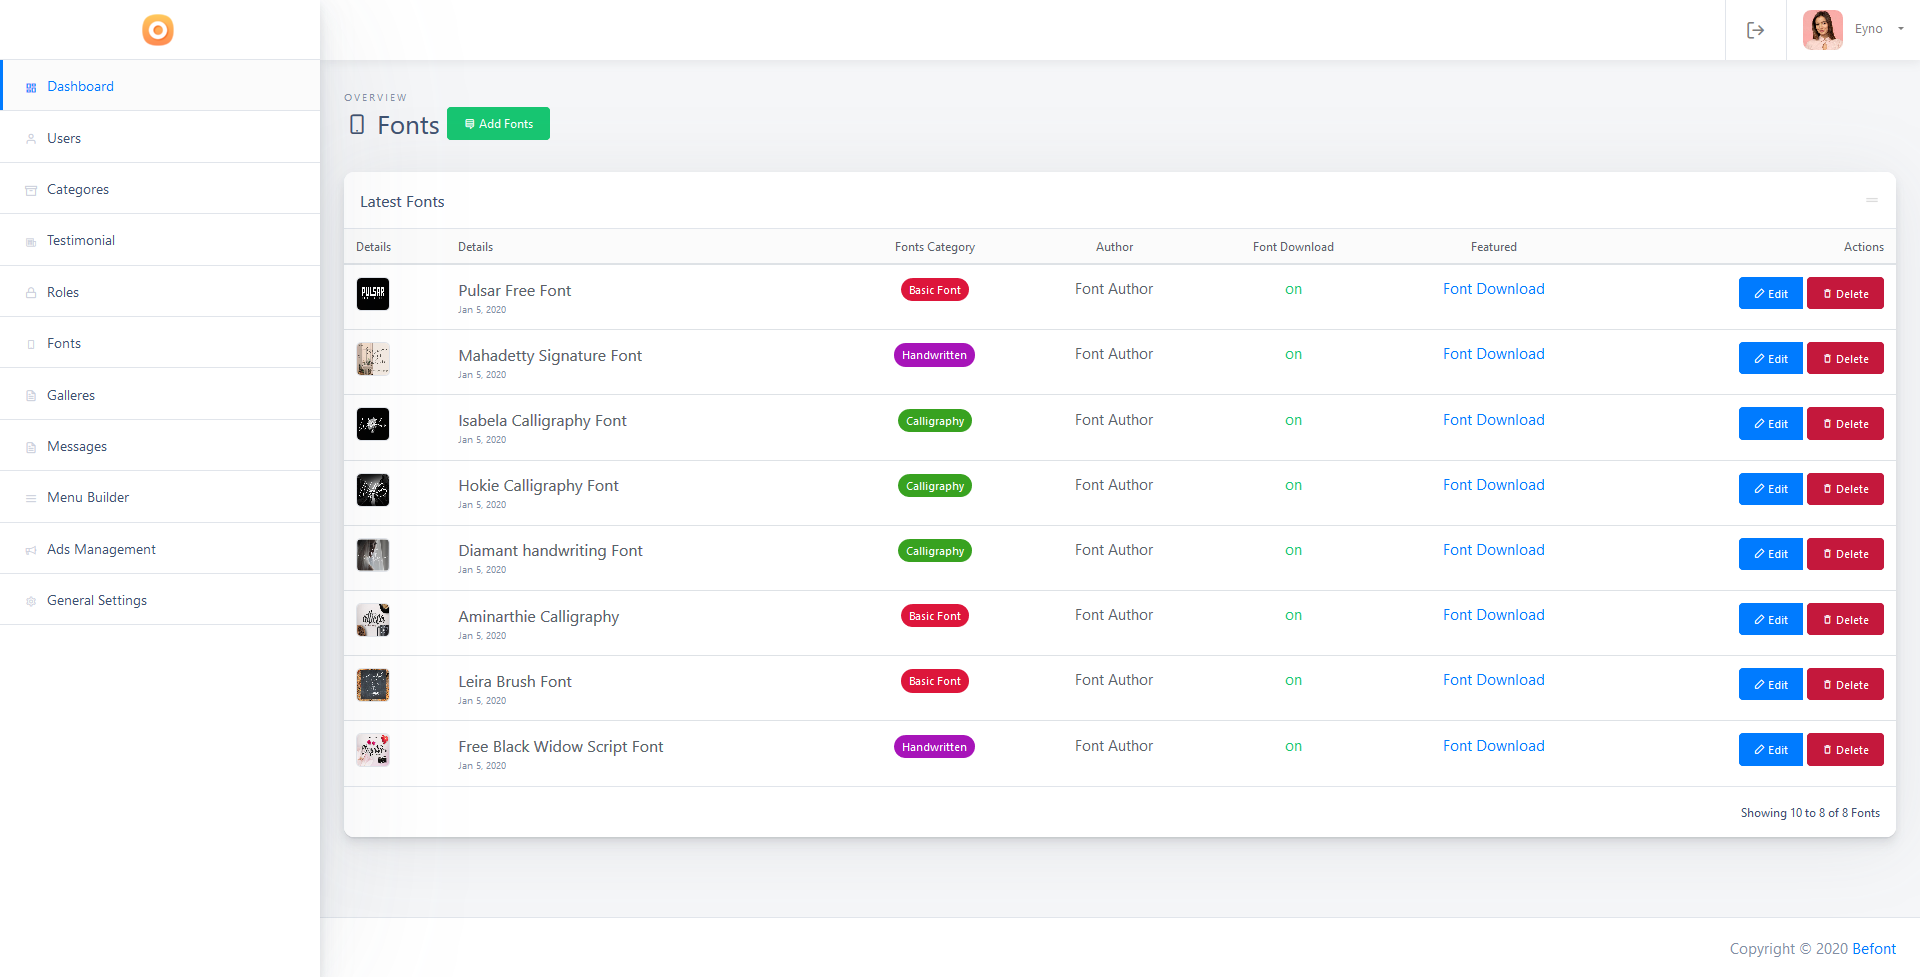
Task: Click the Menu Builder lines icon
Action: 31,498
